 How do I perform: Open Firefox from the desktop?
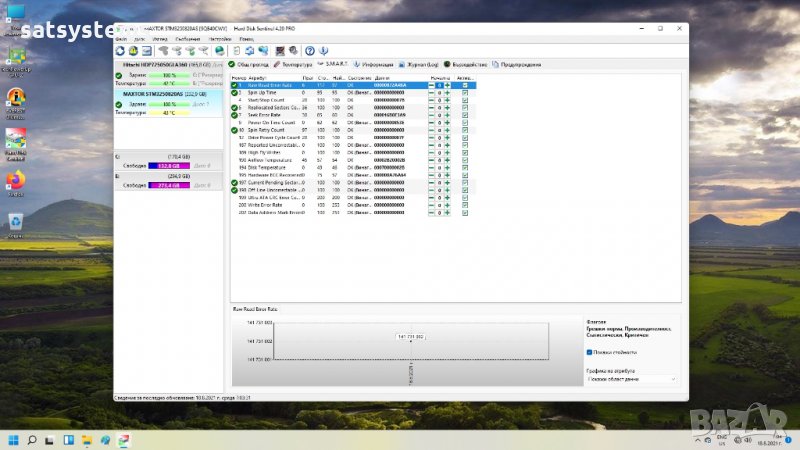[x=16, y=180]
